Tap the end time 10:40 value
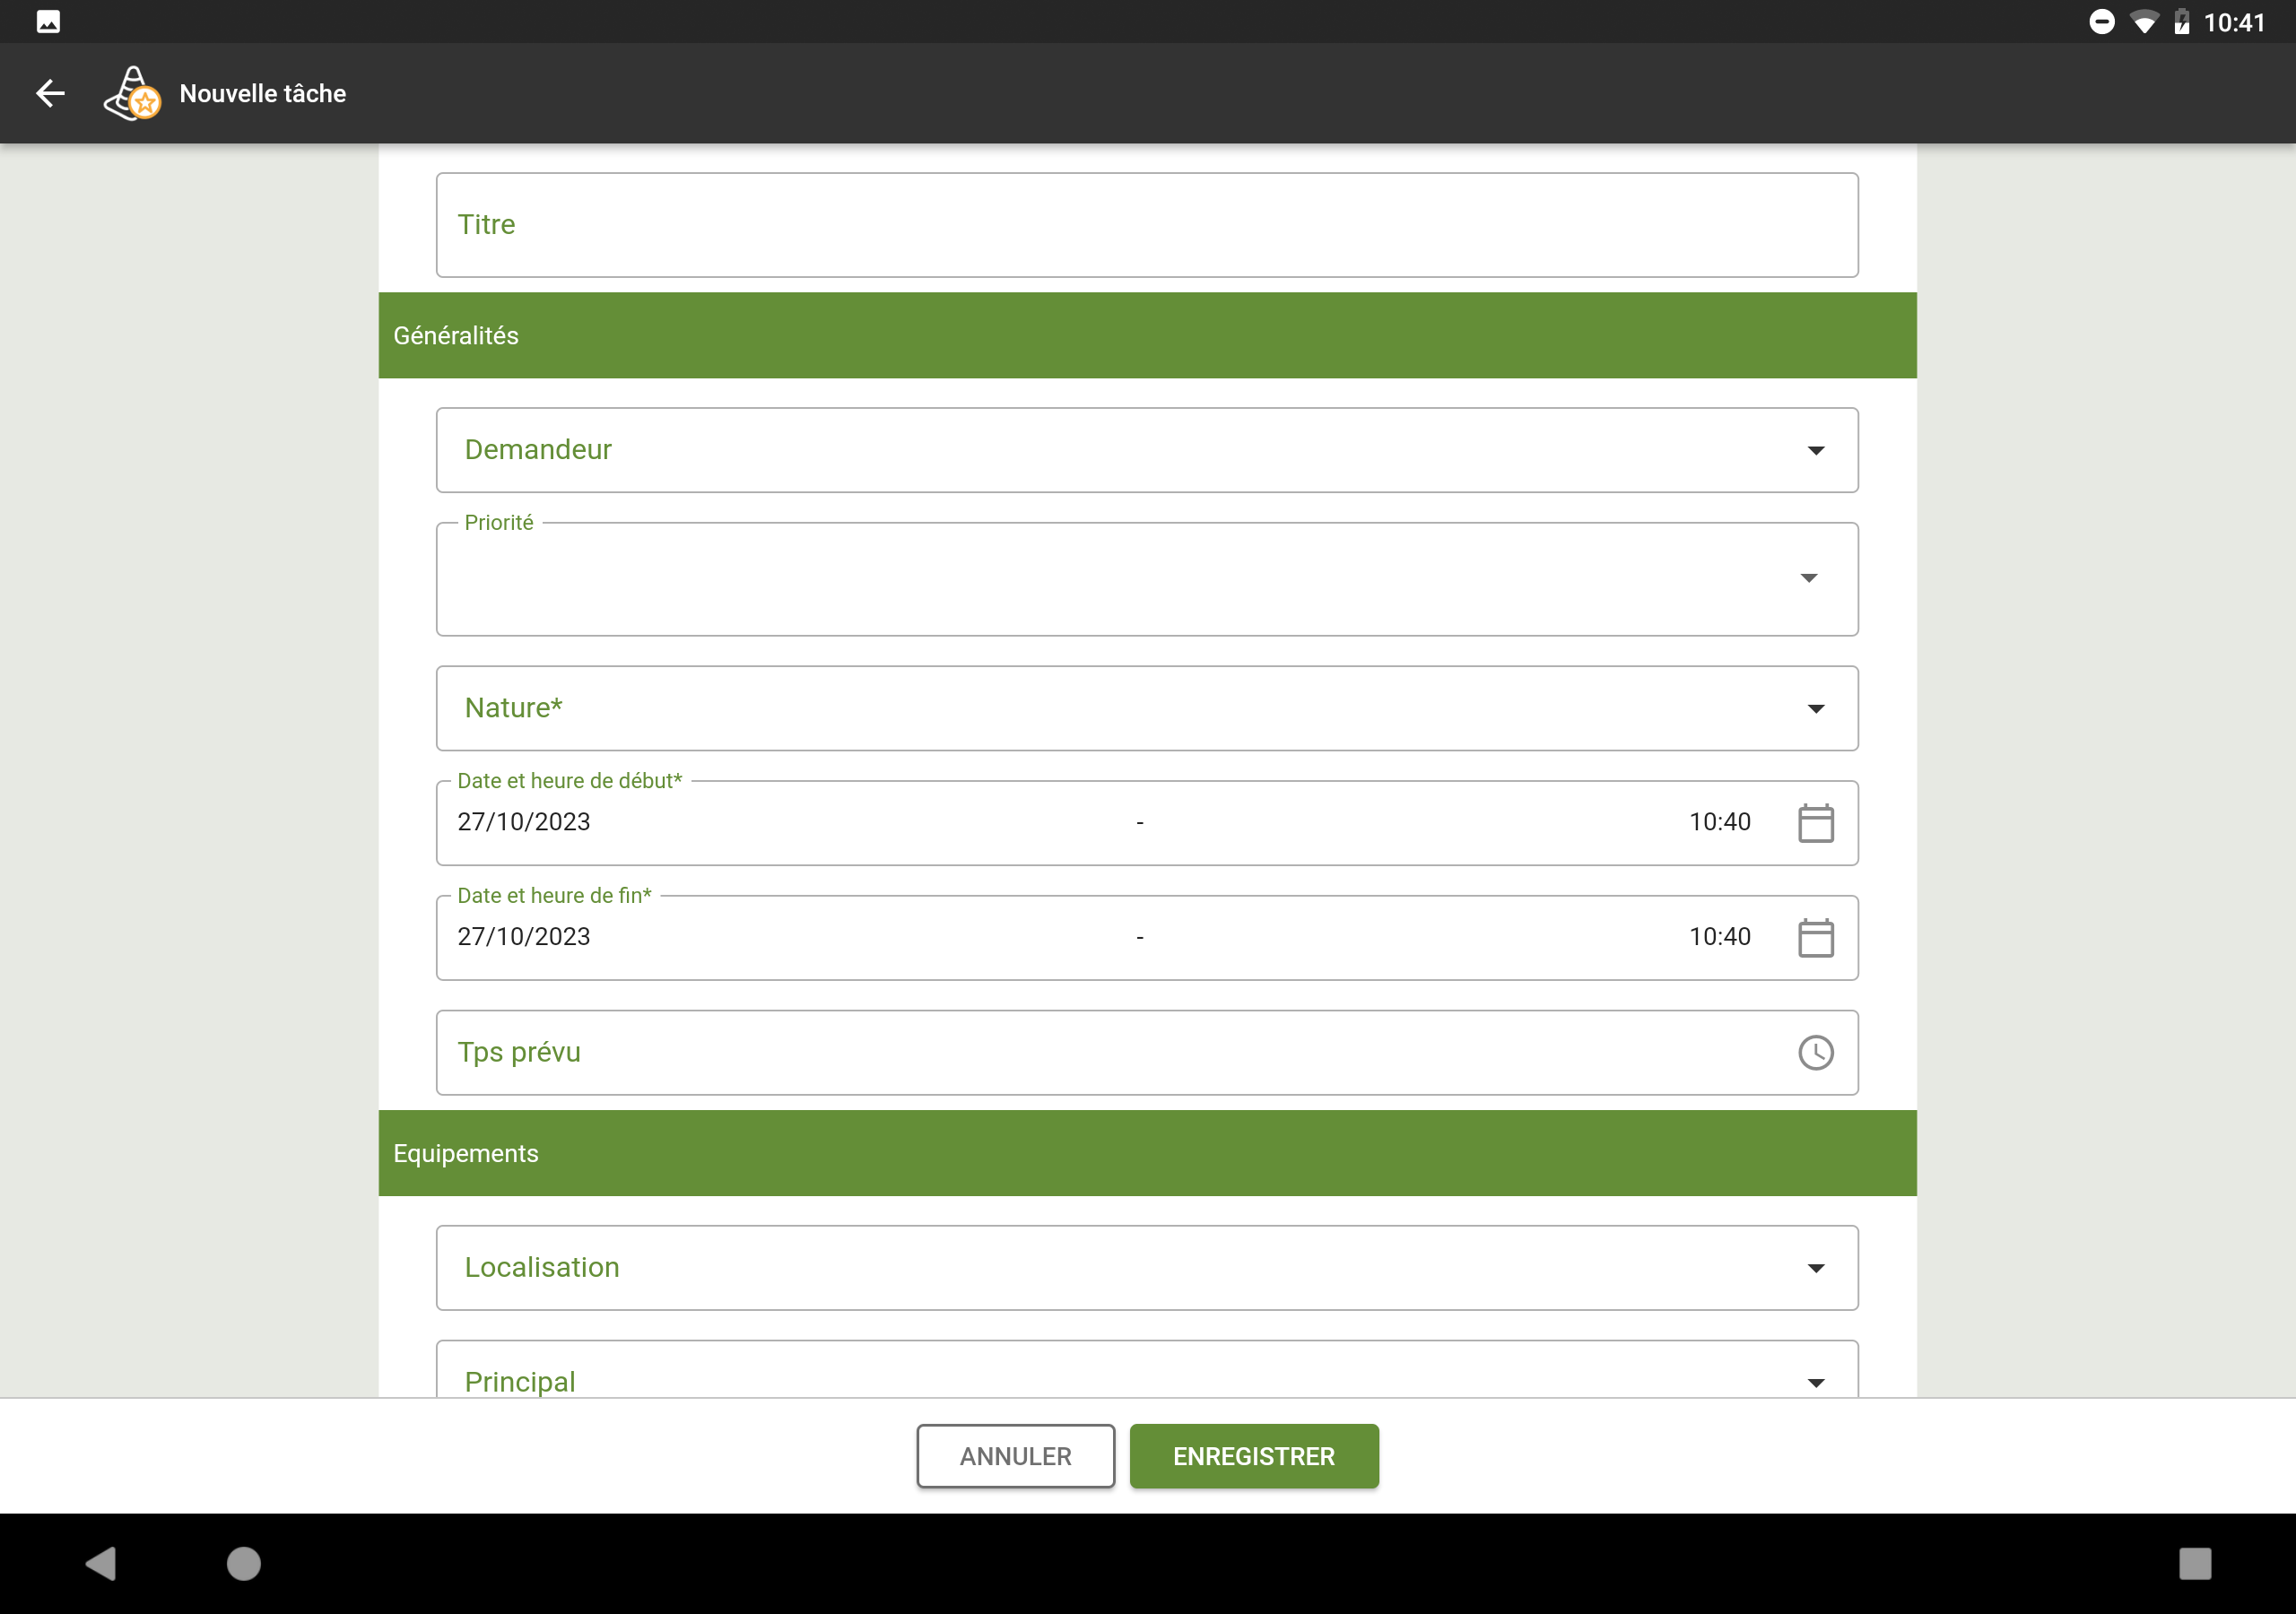Viewport: 2296px width, 1614px height. (1720, 937)
